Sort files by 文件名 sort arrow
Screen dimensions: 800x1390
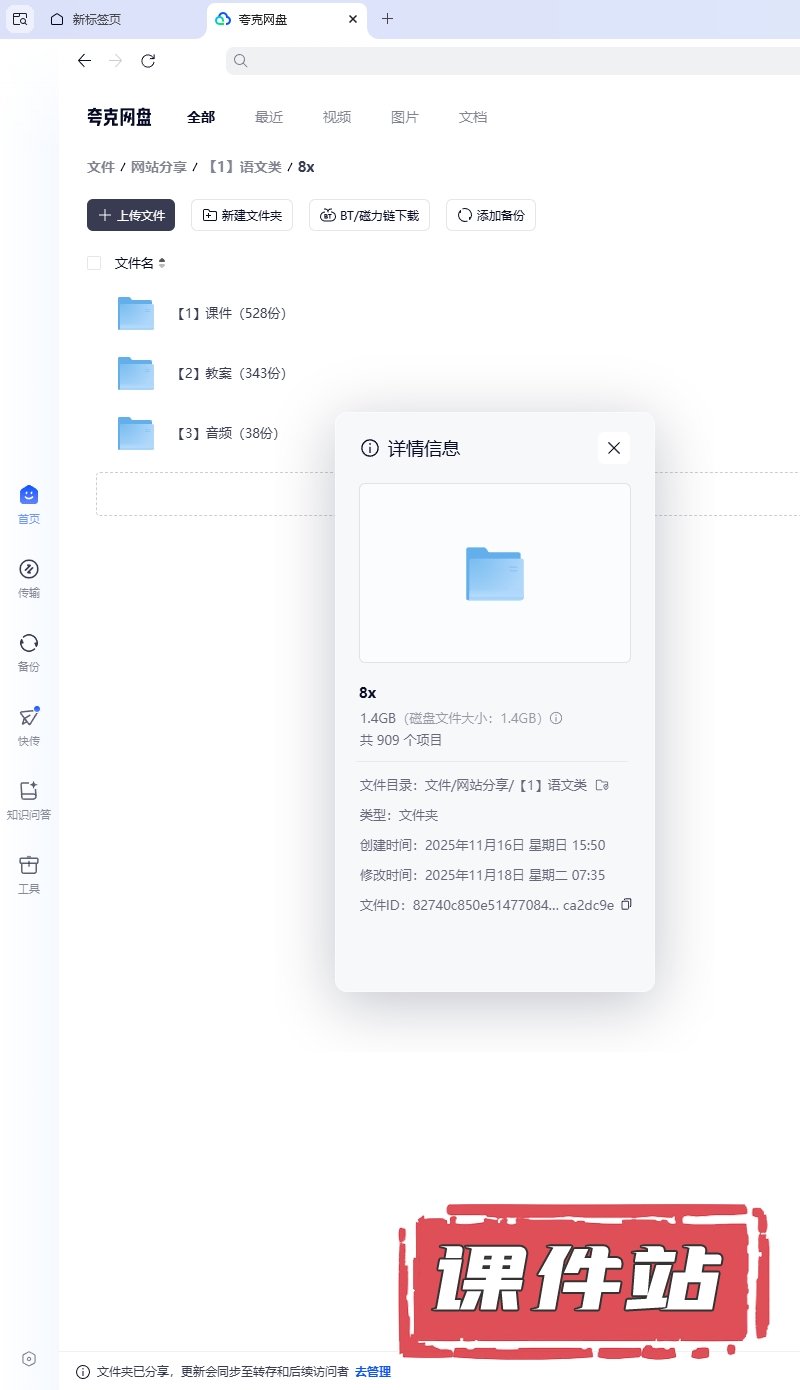(x=162, y=263)
